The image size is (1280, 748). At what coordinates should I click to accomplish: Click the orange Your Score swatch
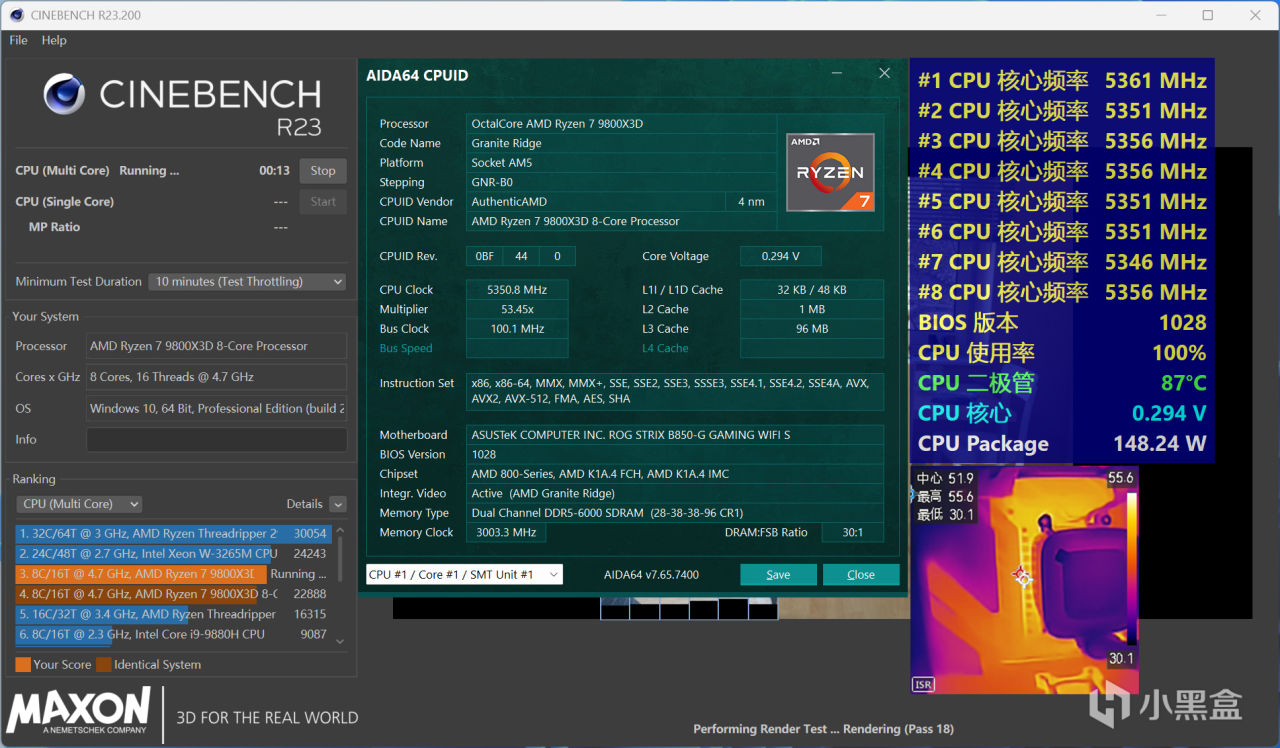(23, 665)
